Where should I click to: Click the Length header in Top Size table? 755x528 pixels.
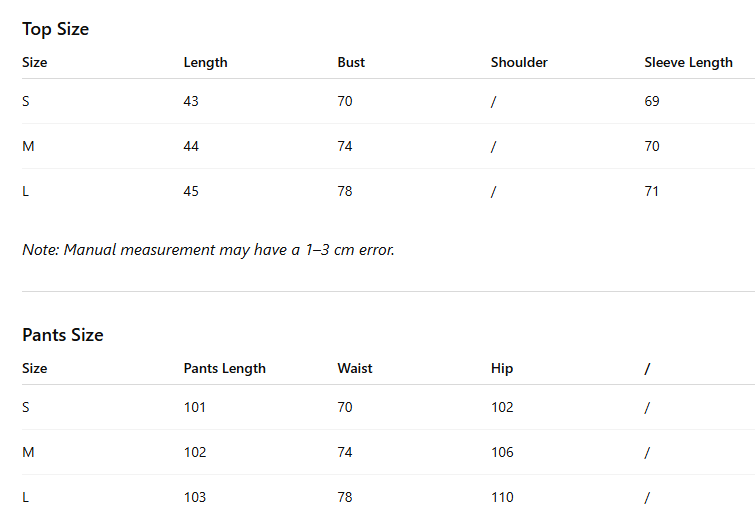click(205, 62)
